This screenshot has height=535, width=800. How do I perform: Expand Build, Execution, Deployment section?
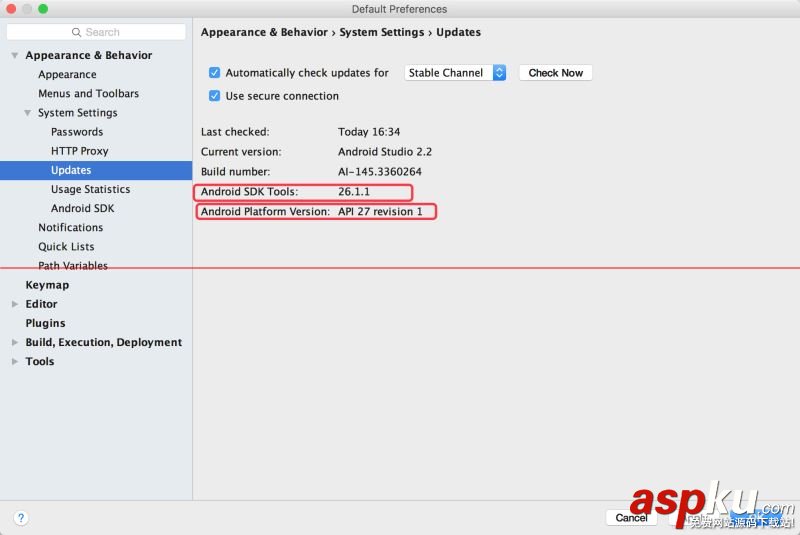click(15, 342)
